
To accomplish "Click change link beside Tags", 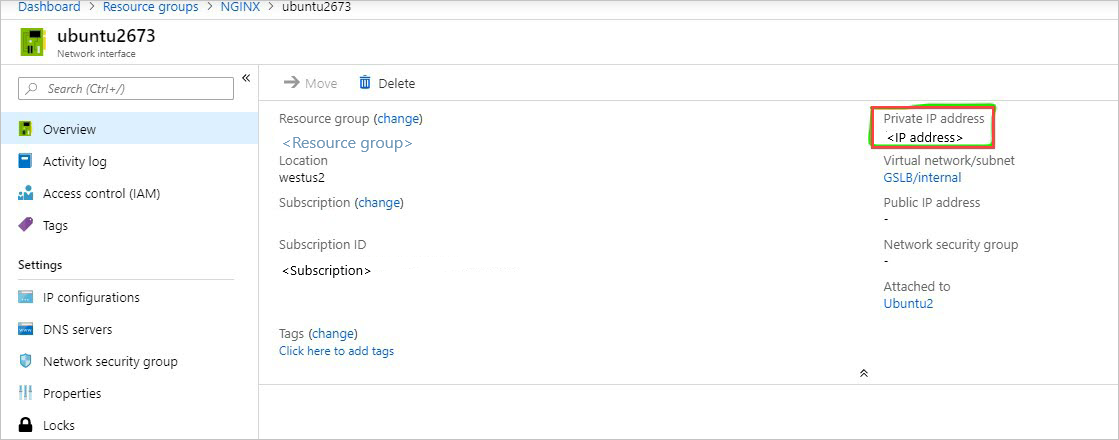I will click(333, 333).
